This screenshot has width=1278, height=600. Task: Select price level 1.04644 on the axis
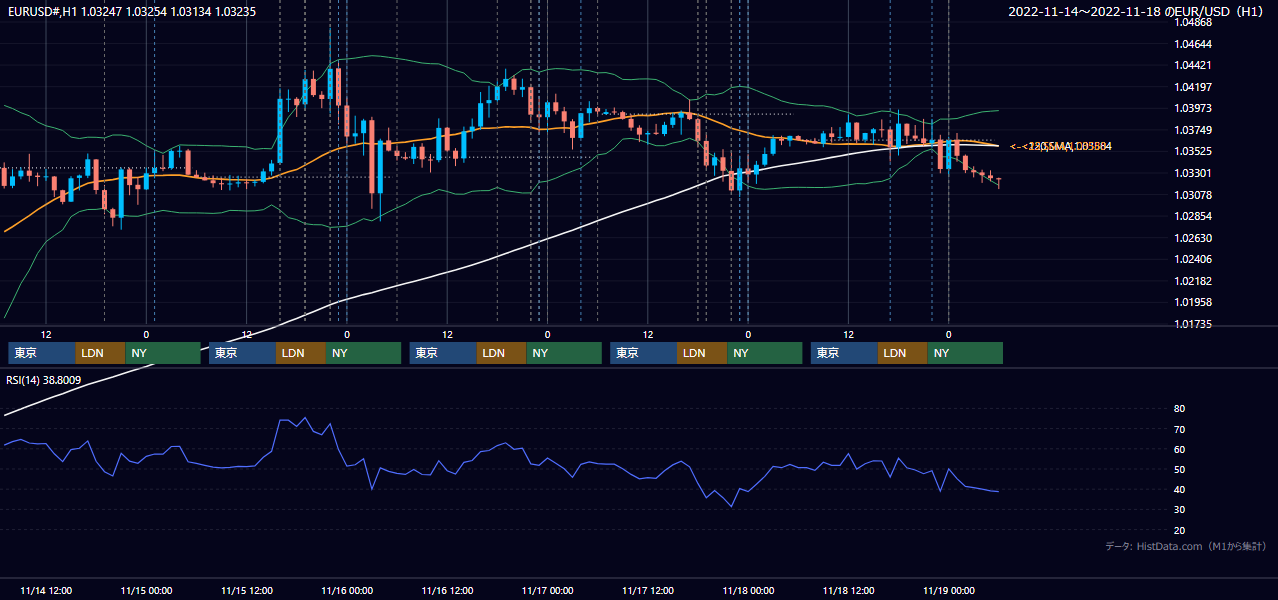point(1193,44)
